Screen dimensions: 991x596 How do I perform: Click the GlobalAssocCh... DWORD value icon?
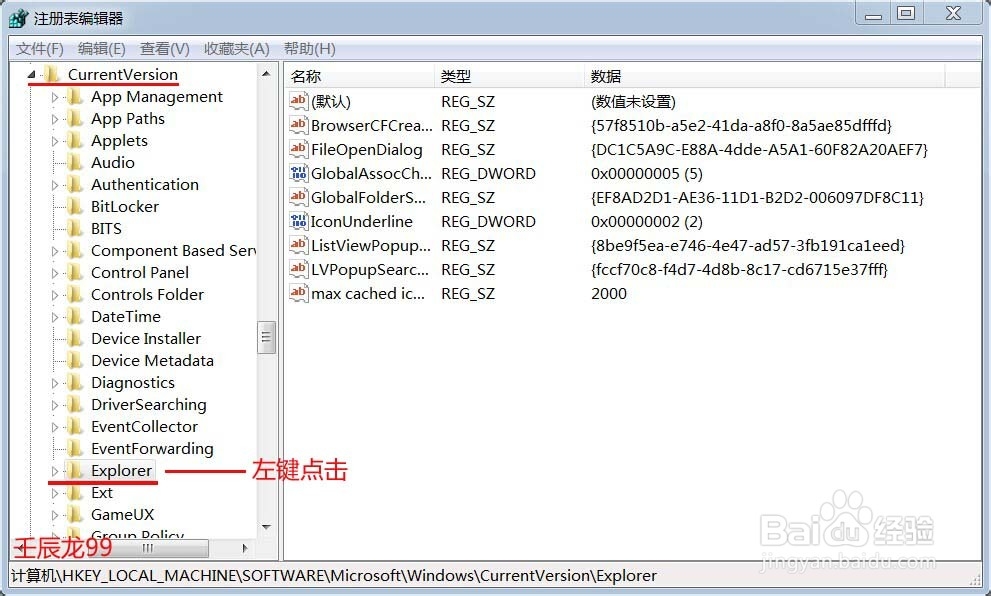(298, 173)
